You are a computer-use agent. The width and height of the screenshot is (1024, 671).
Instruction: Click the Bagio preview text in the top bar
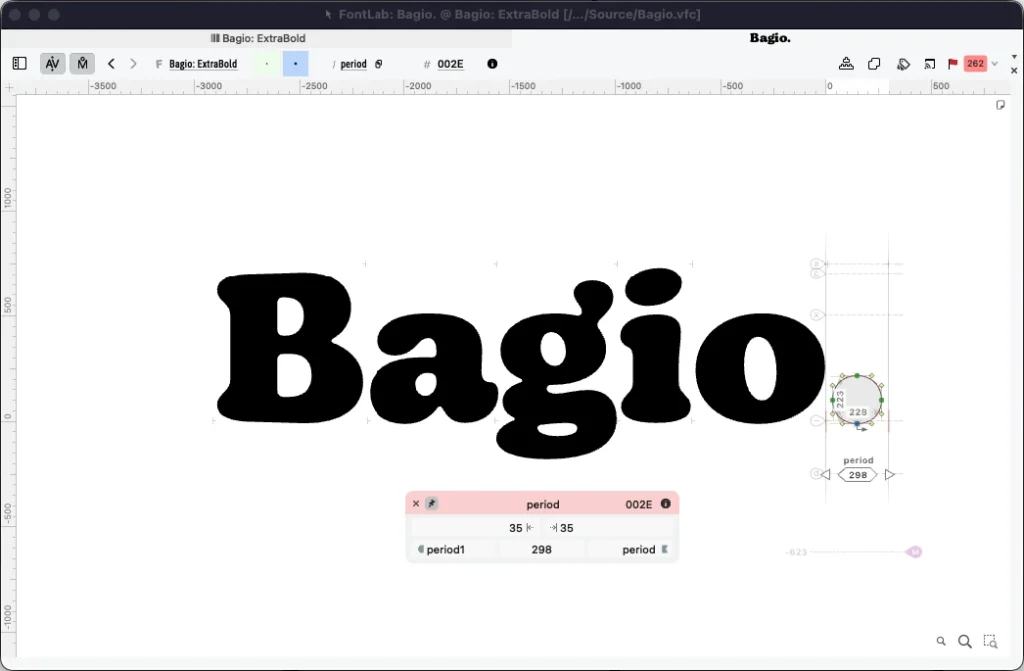point(769,38)
